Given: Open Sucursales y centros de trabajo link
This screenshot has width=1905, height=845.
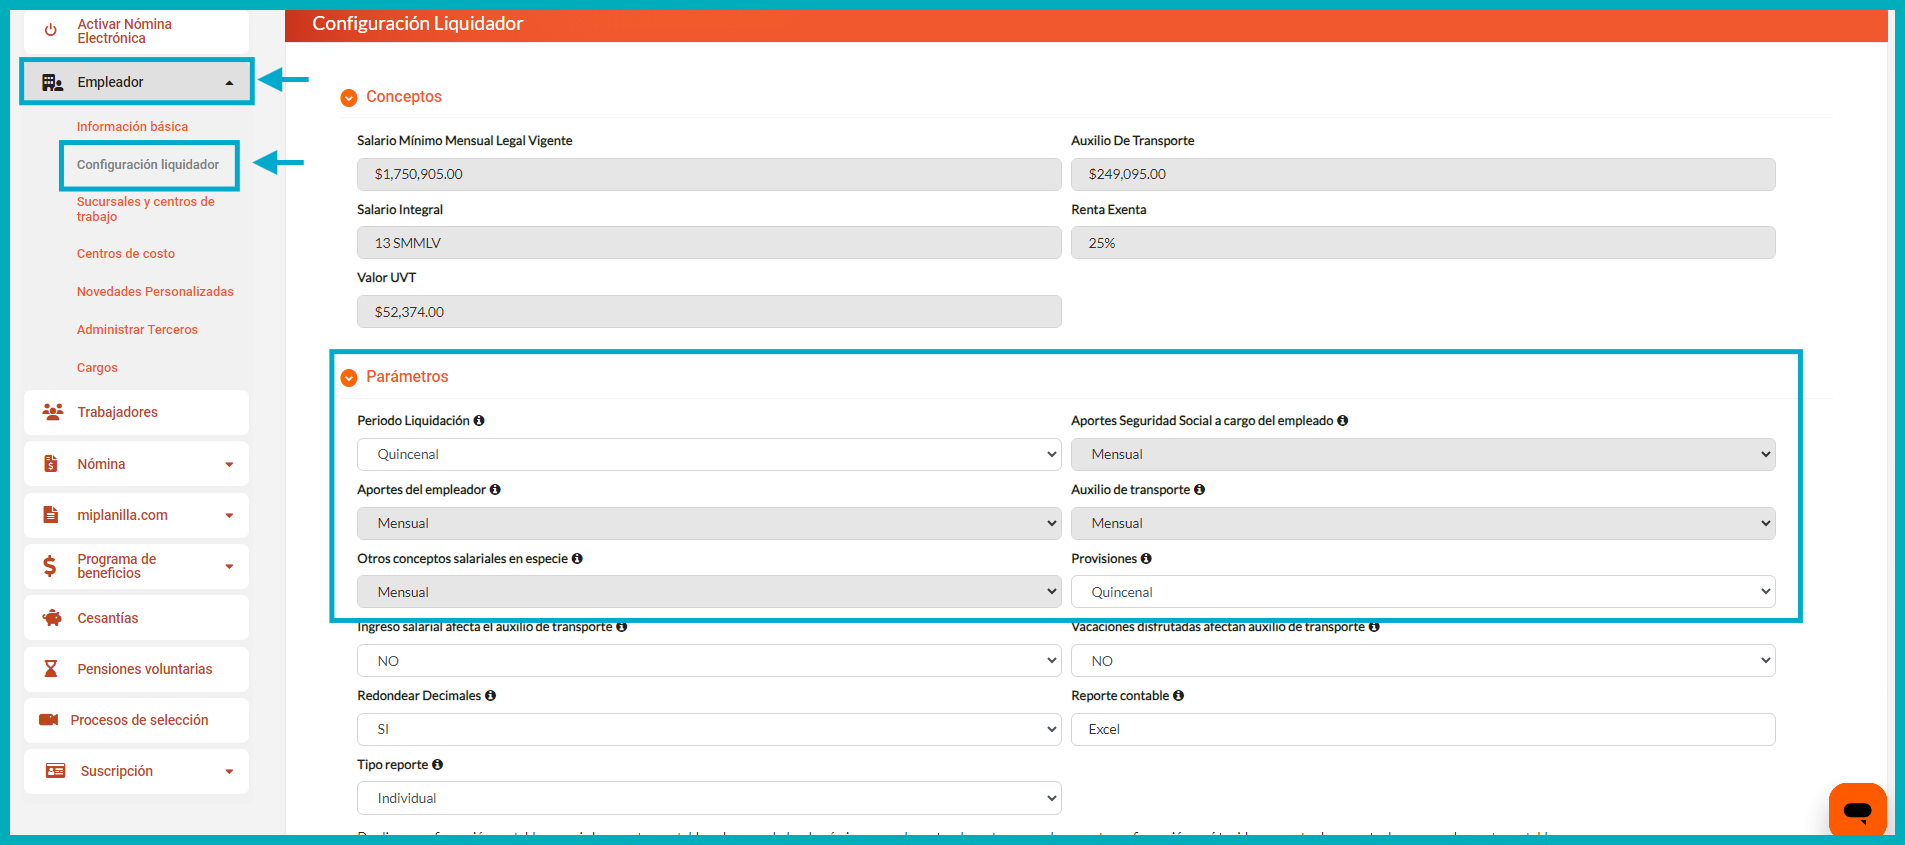Looking at the screenshot, I should pyautogui.click(x=145, y=209).
